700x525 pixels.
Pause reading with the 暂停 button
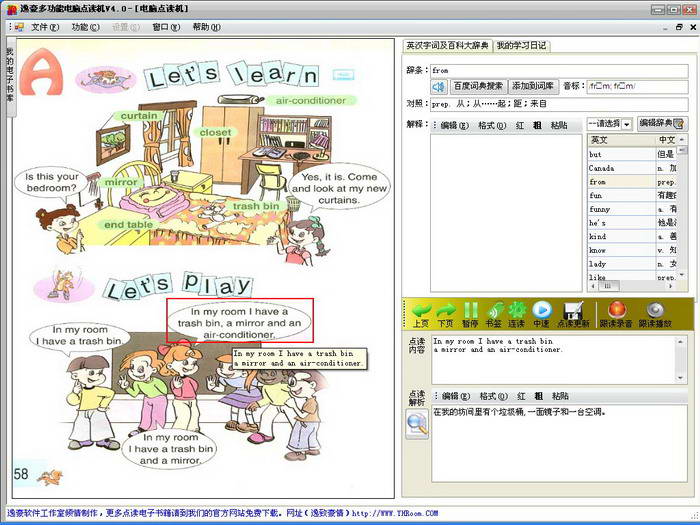pyautogui.click(x=470, y=315)
